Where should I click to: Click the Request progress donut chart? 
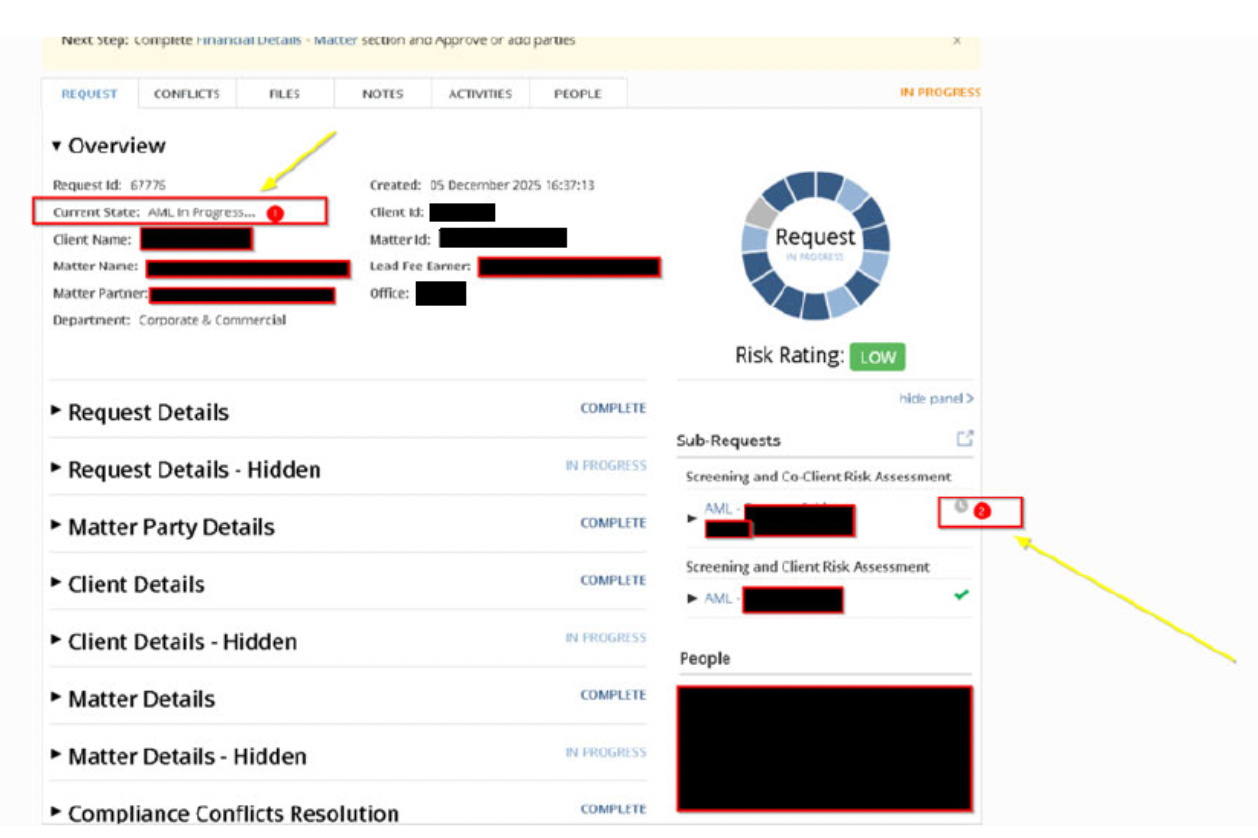pyautogui.click(x=815, y=245)
